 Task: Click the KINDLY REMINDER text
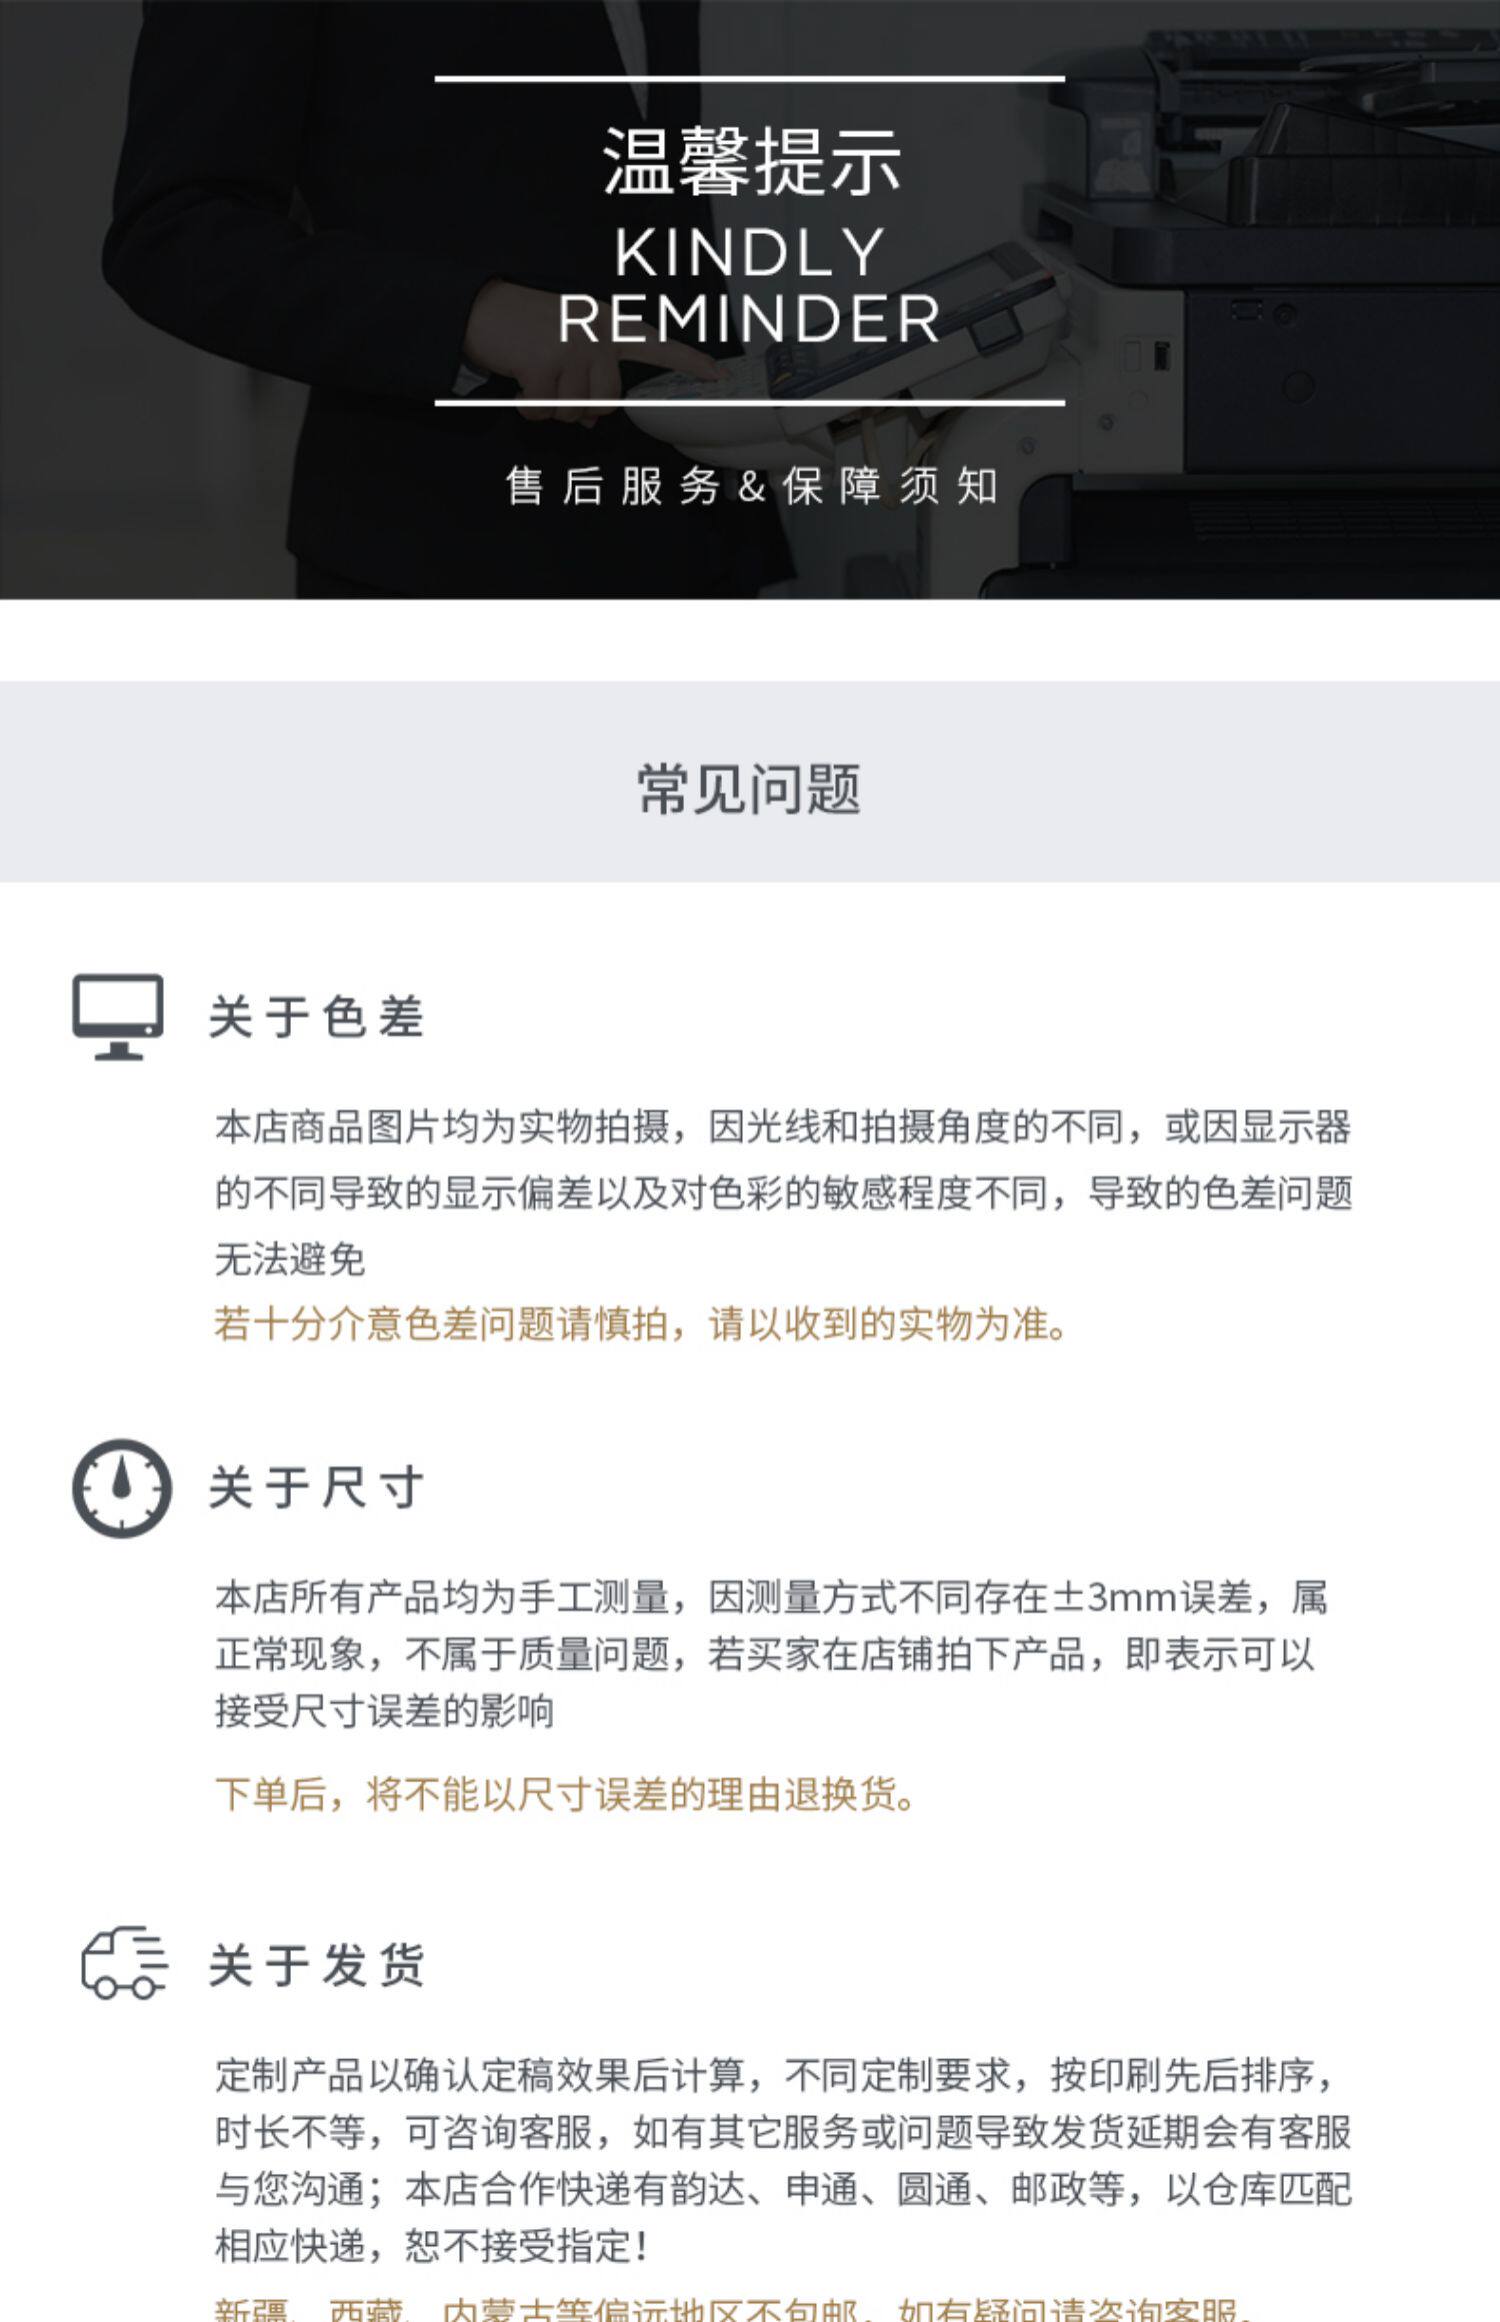749,286
